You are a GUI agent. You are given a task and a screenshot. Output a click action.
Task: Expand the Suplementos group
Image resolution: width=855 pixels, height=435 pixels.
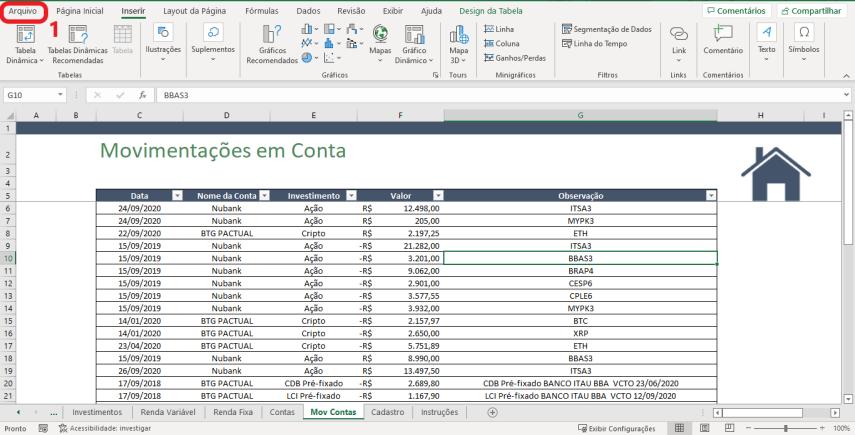(213, 44)
